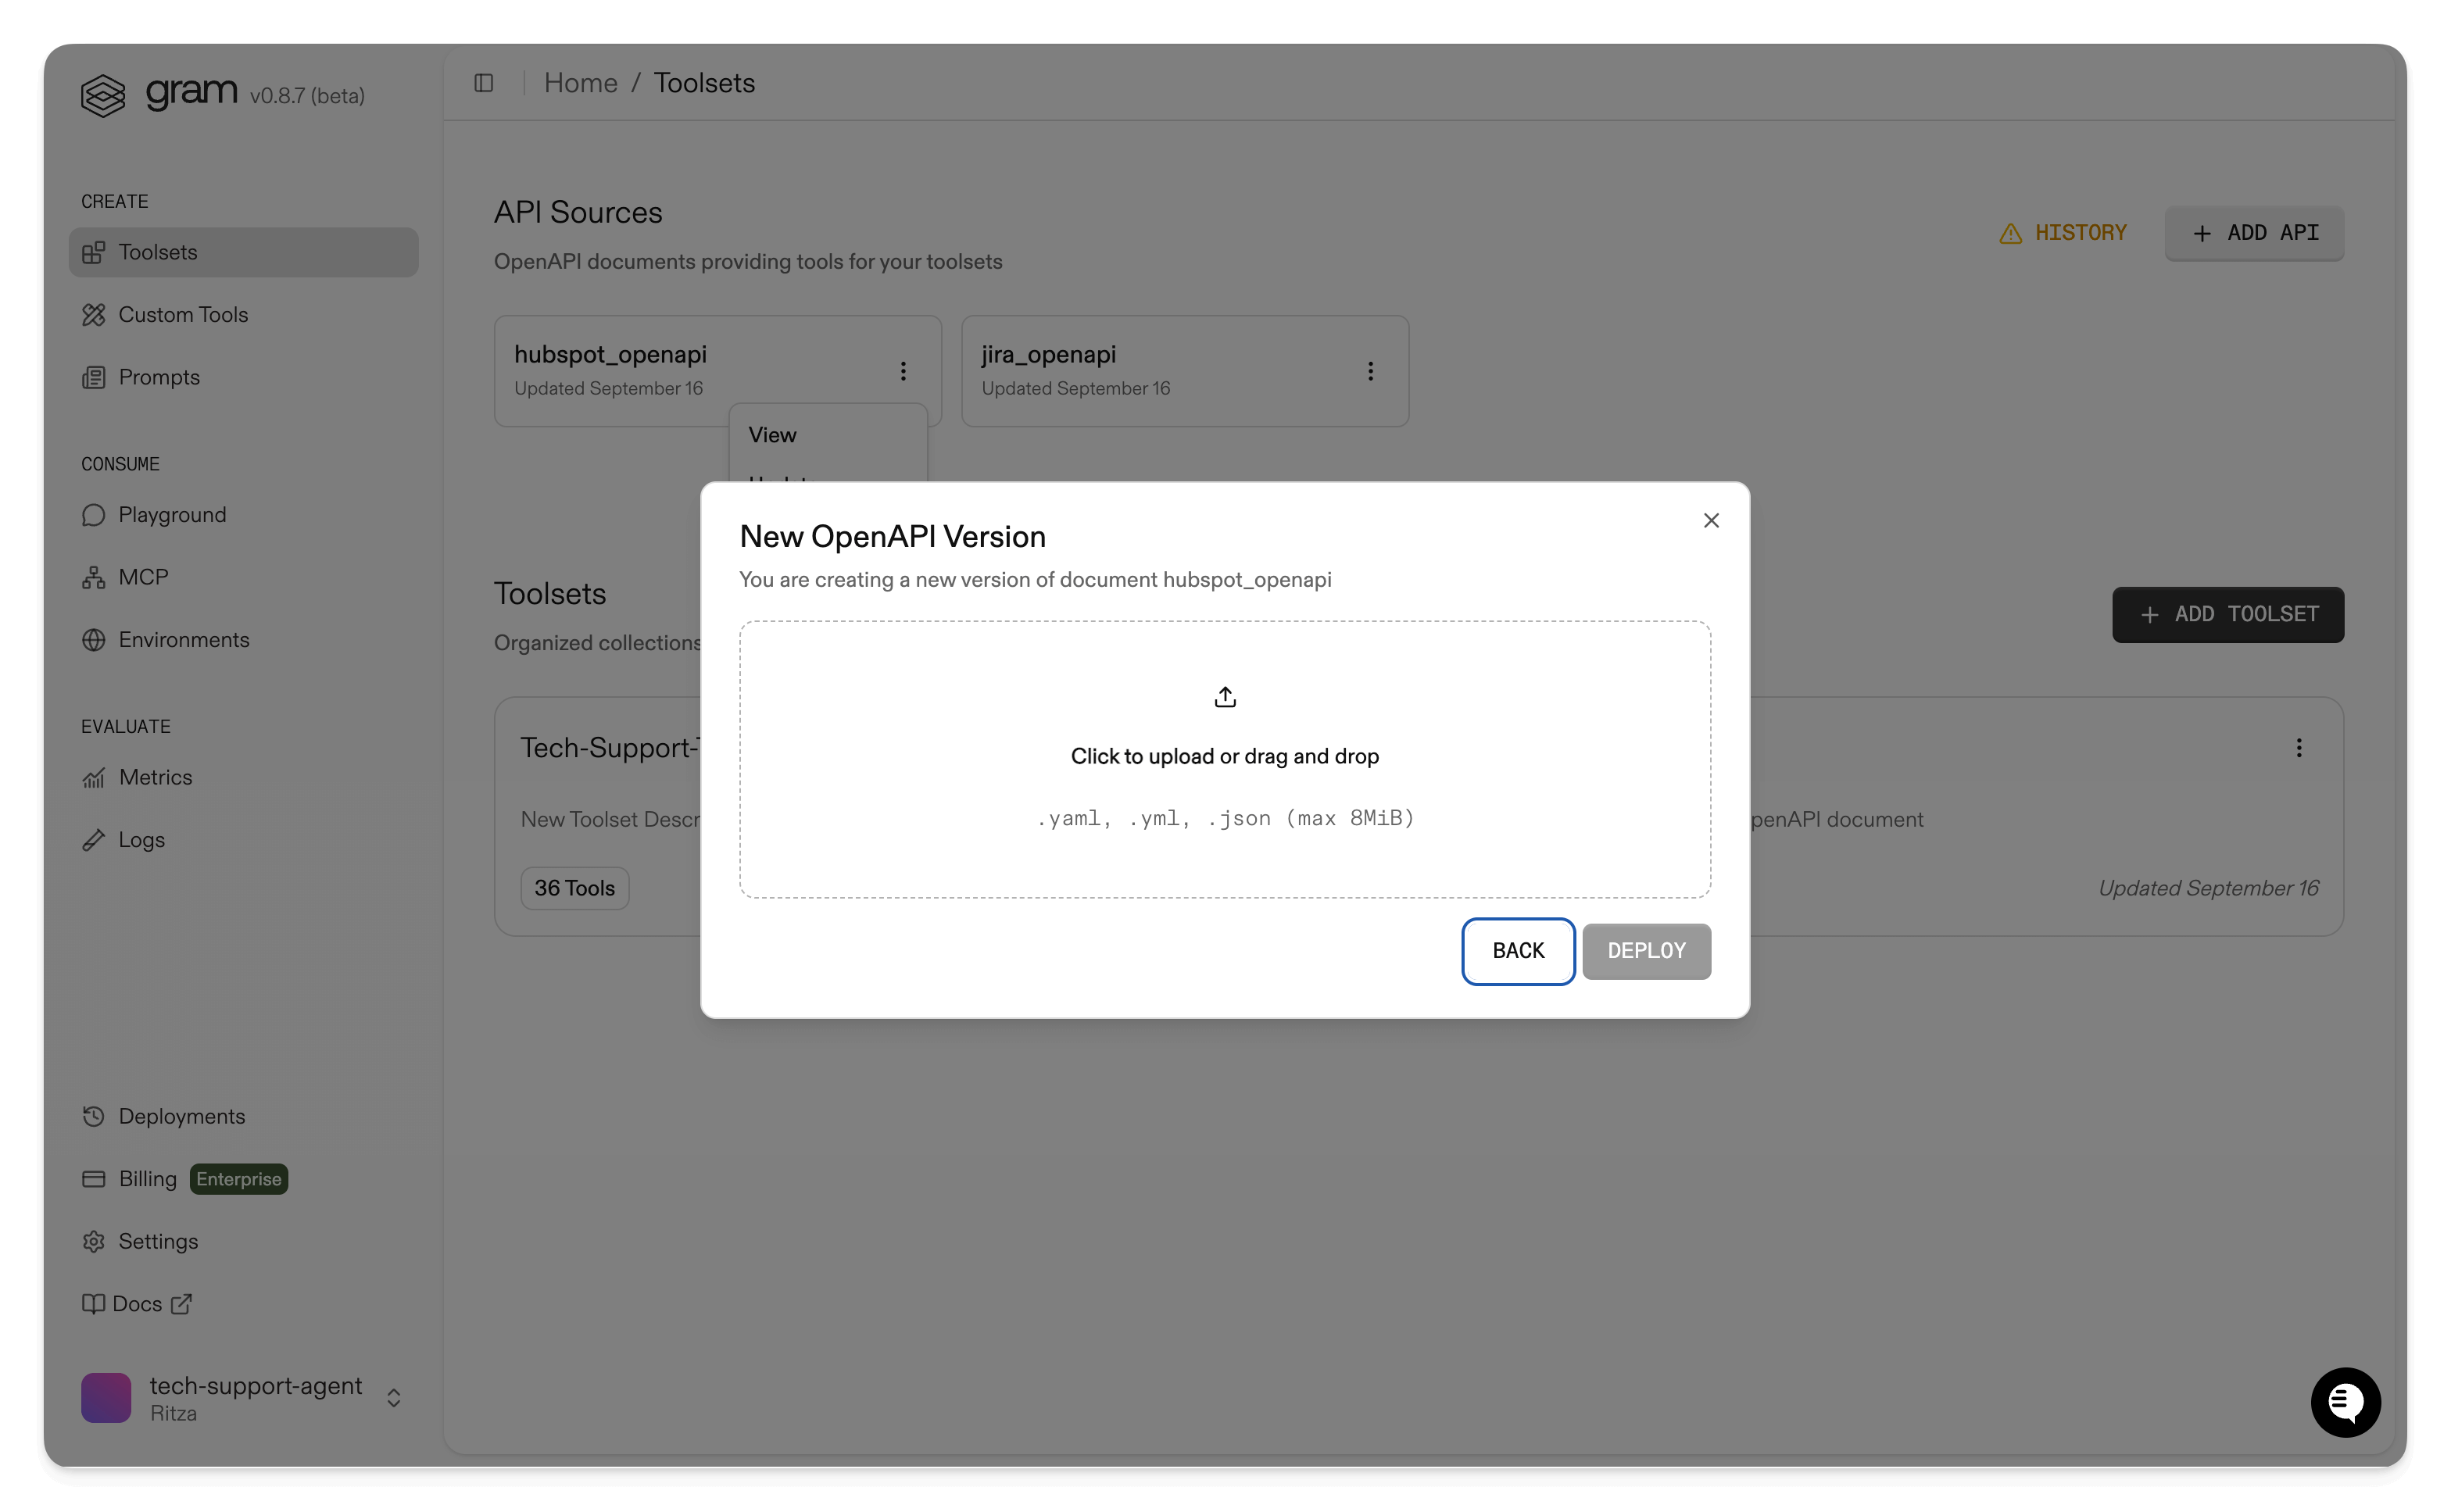Screen dimensions: 2451x1512
Task: Select the Toolsets icon in the sidebar
Action: (x=94, y=252)
